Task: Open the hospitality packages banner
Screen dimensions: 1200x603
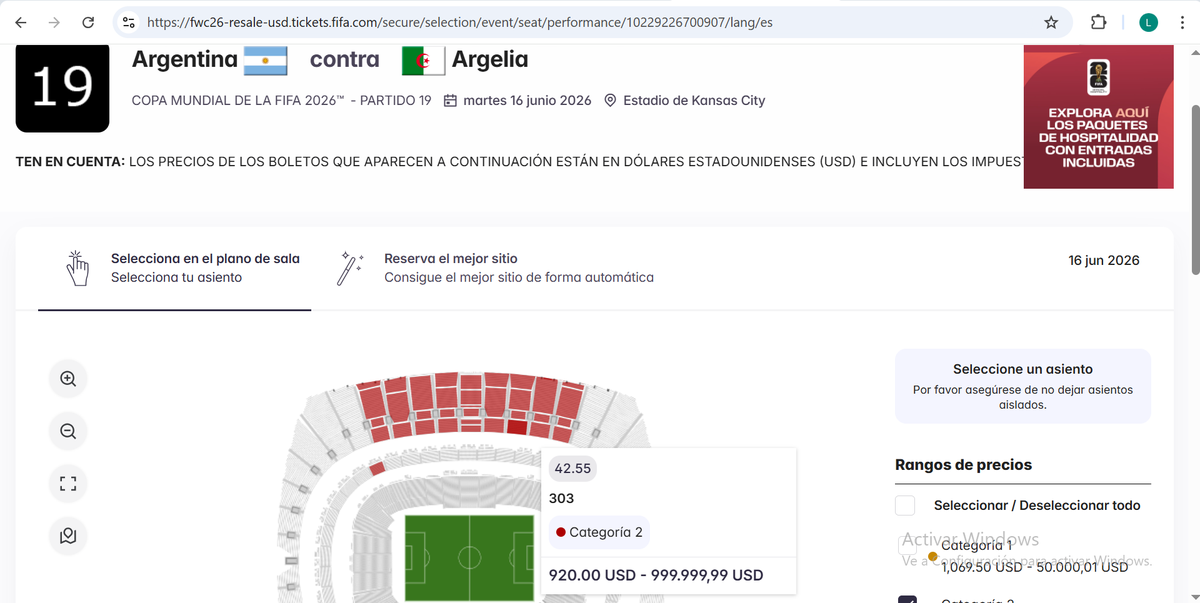Action: (x=1098, y=117)
